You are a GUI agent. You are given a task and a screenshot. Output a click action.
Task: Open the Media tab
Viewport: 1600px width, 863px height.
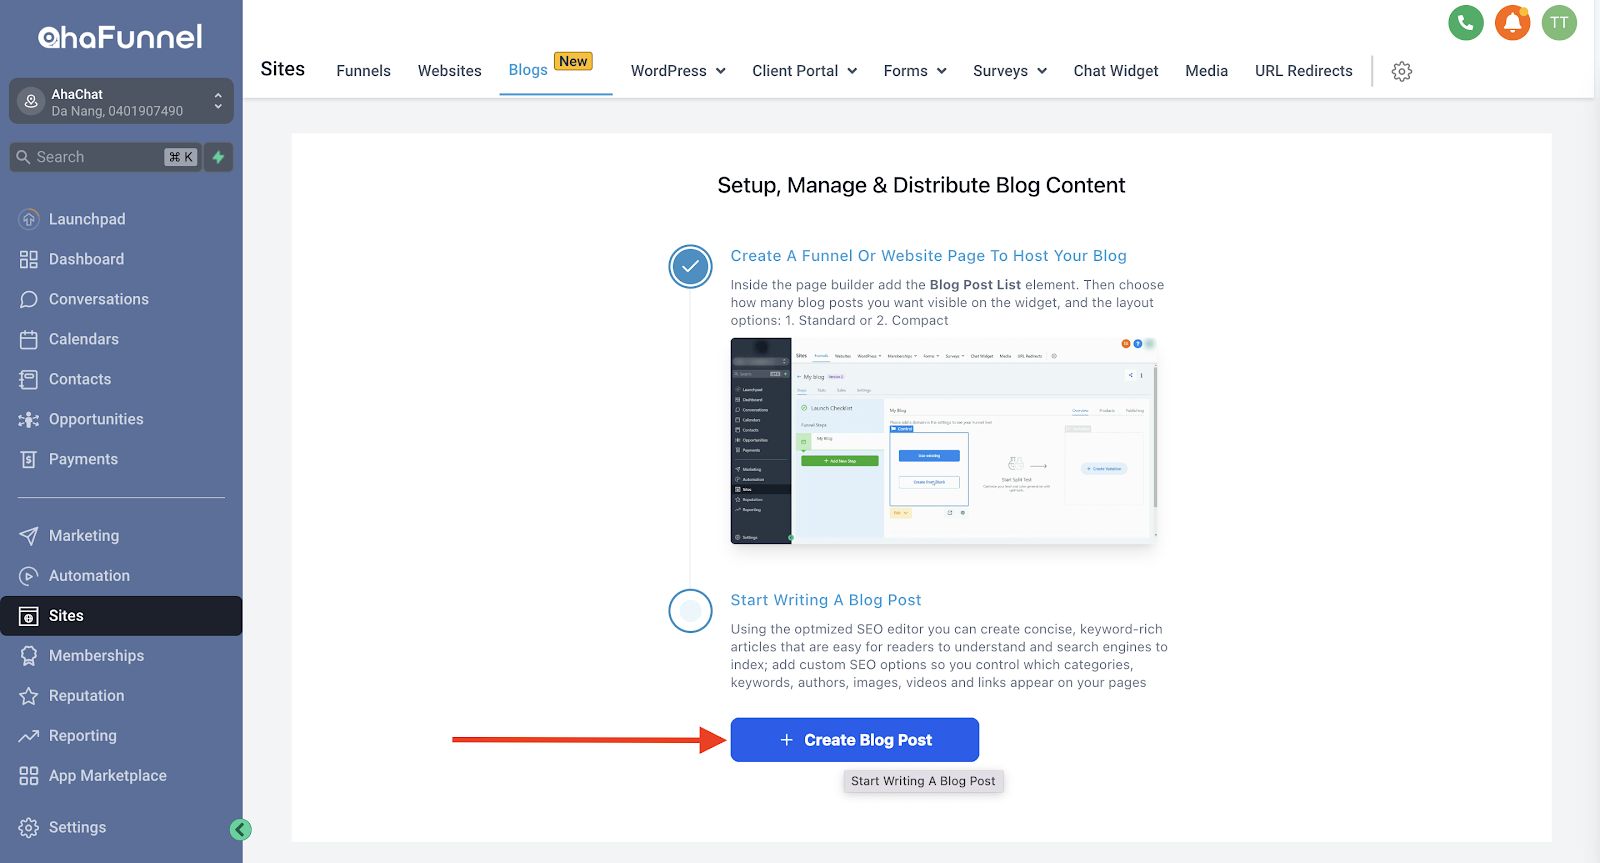pos(1206,71)
